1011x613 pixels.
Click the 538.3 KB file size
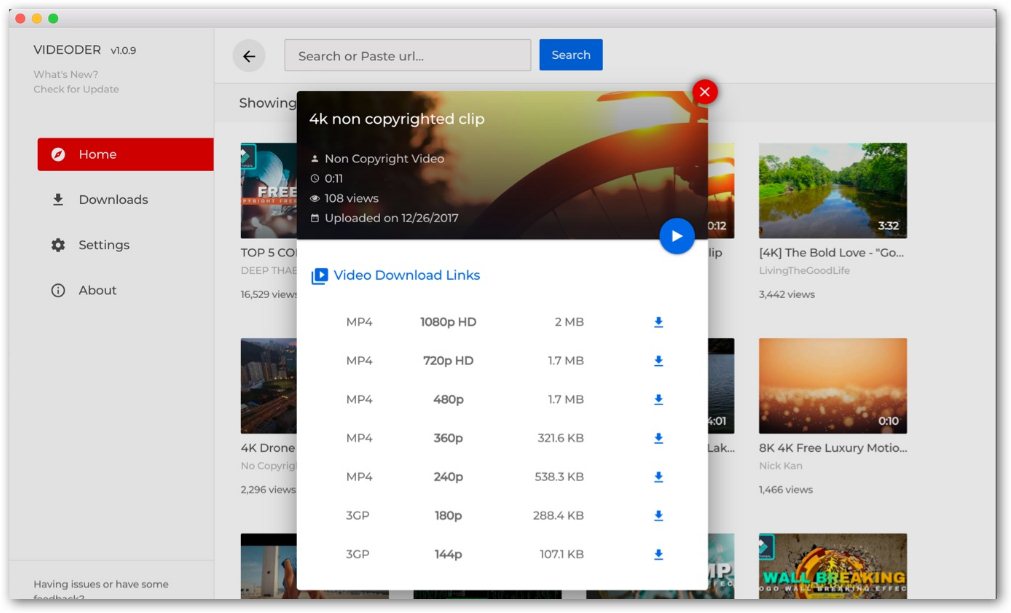tap(559, 477)
